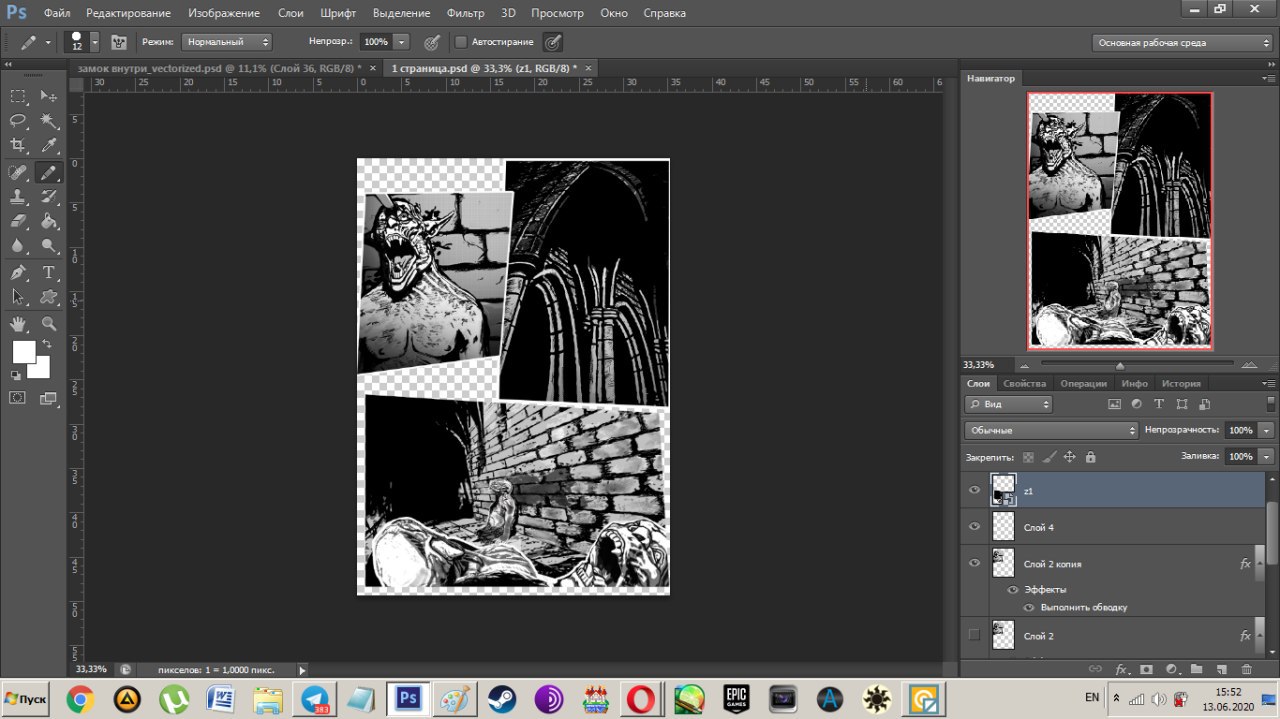
Task: Open the Изображение menu
Action: (x=224, y=13)
